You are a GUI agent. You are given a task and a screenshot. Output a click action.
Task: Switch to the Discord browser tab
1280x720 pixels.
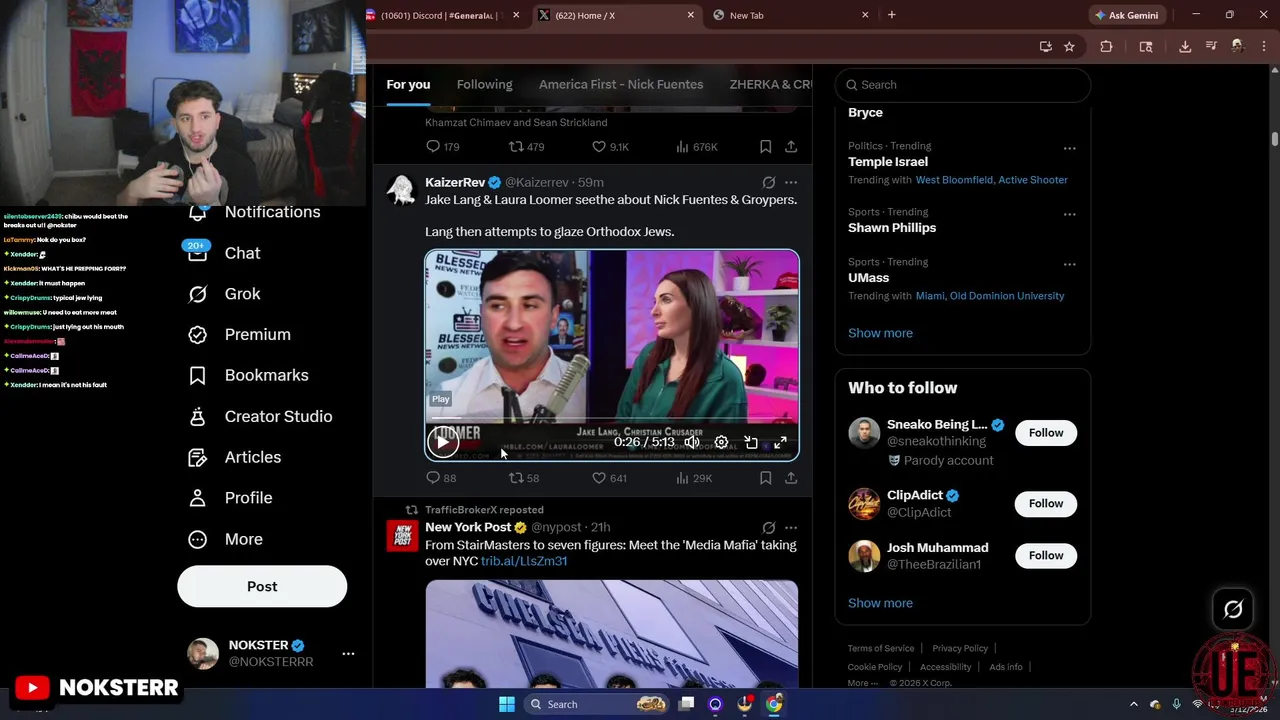point(441,15)
